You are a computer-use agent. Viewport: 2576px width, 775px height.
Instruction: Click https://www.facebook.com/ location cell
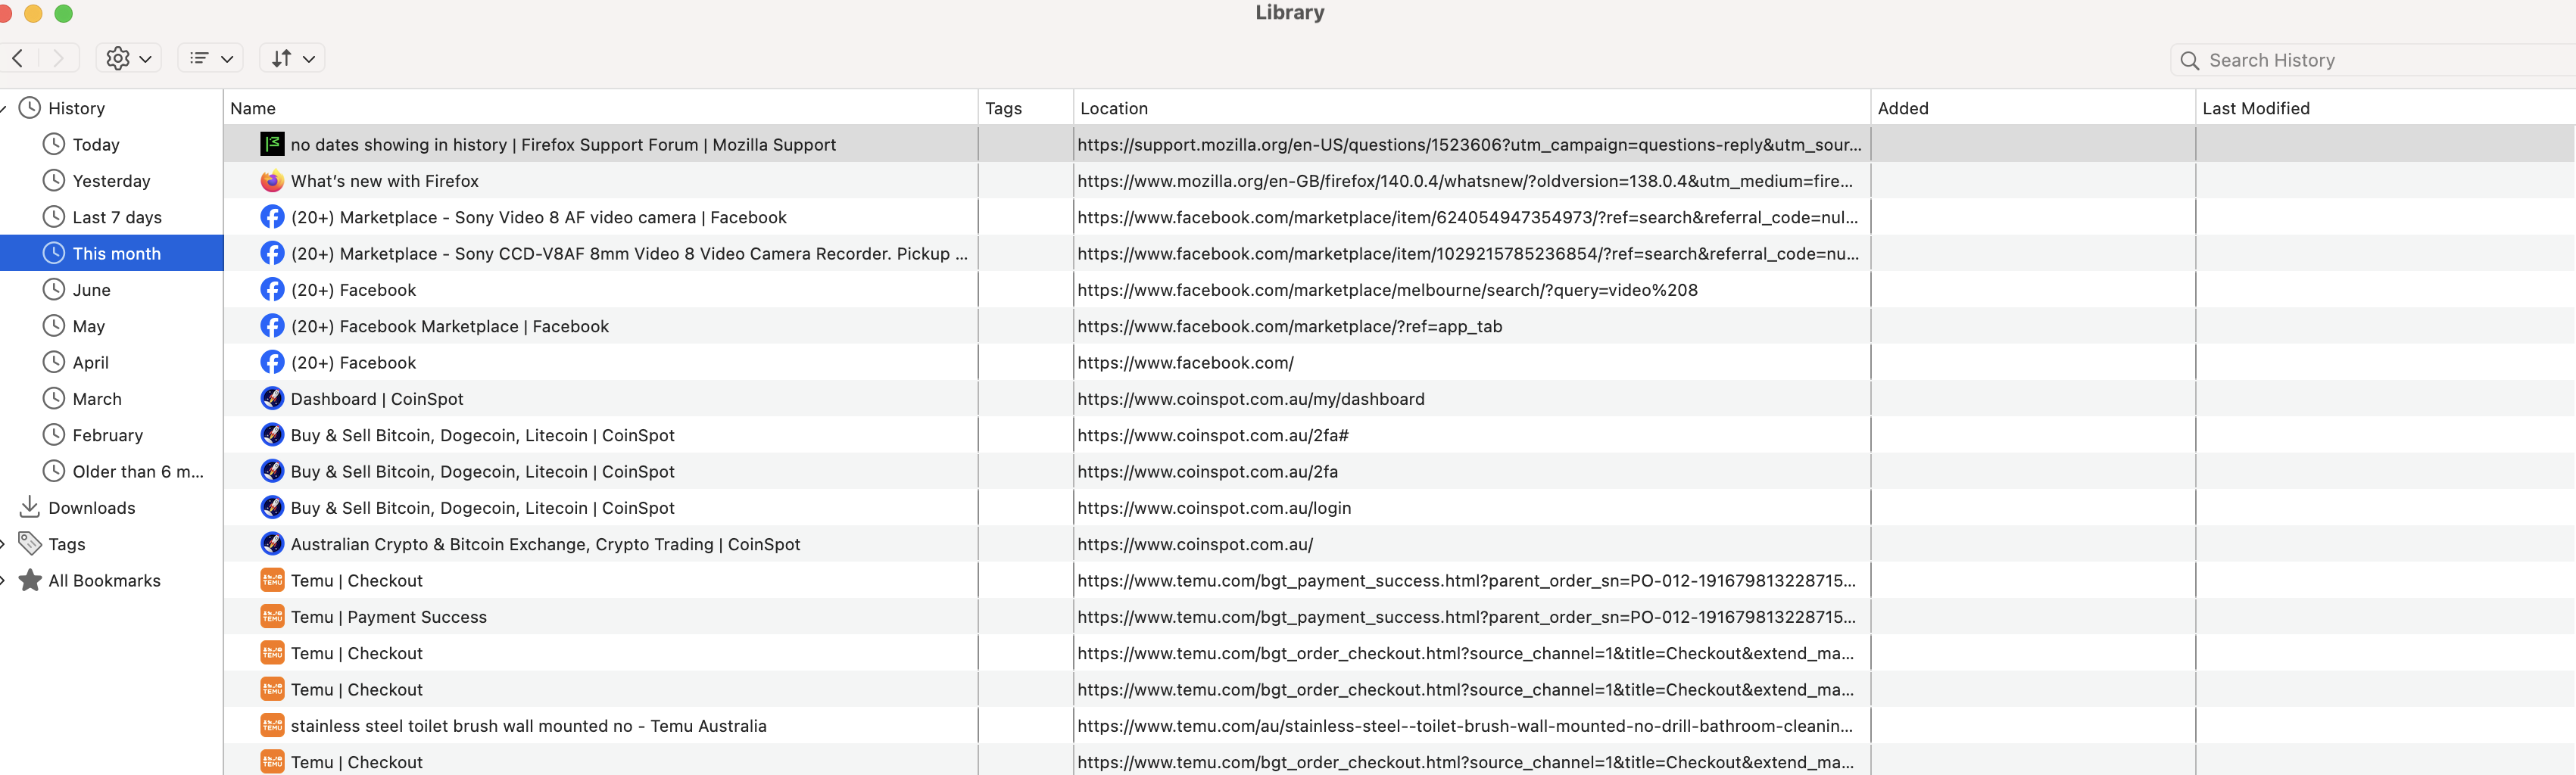(x=1471, y=362)
